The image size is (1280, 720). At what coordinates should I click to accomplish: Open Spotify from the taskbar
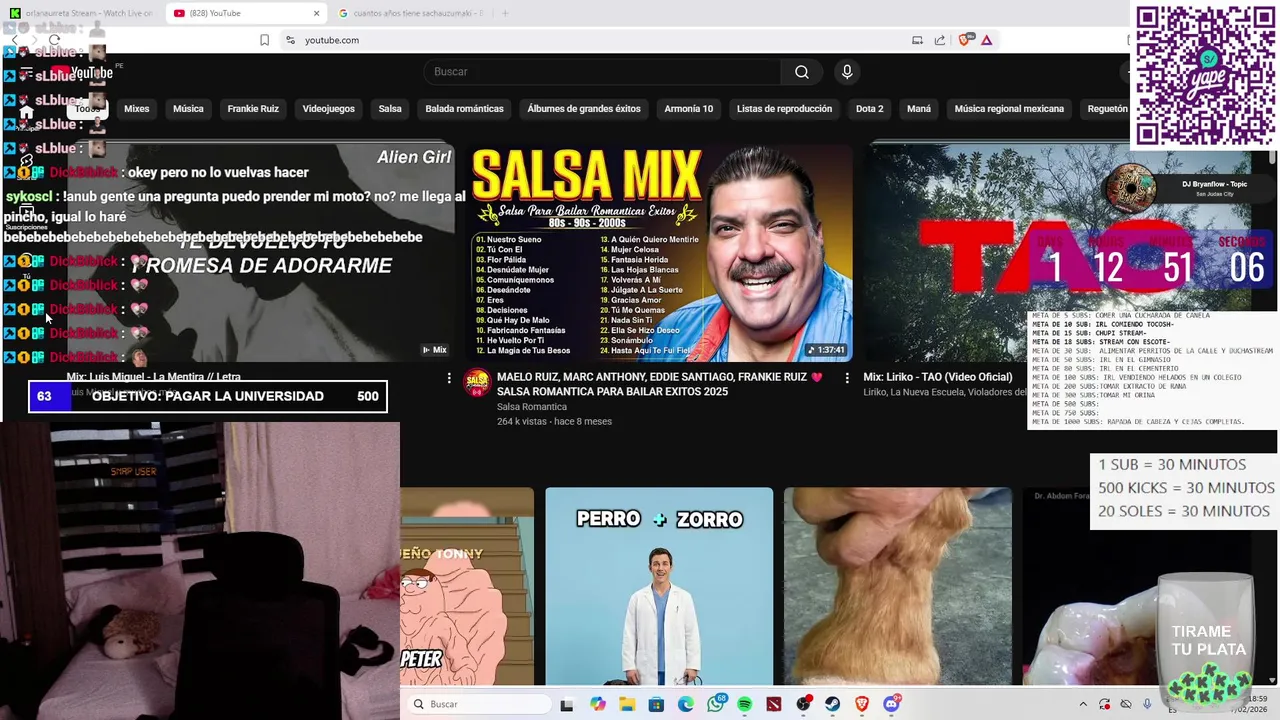pos(745,705)
